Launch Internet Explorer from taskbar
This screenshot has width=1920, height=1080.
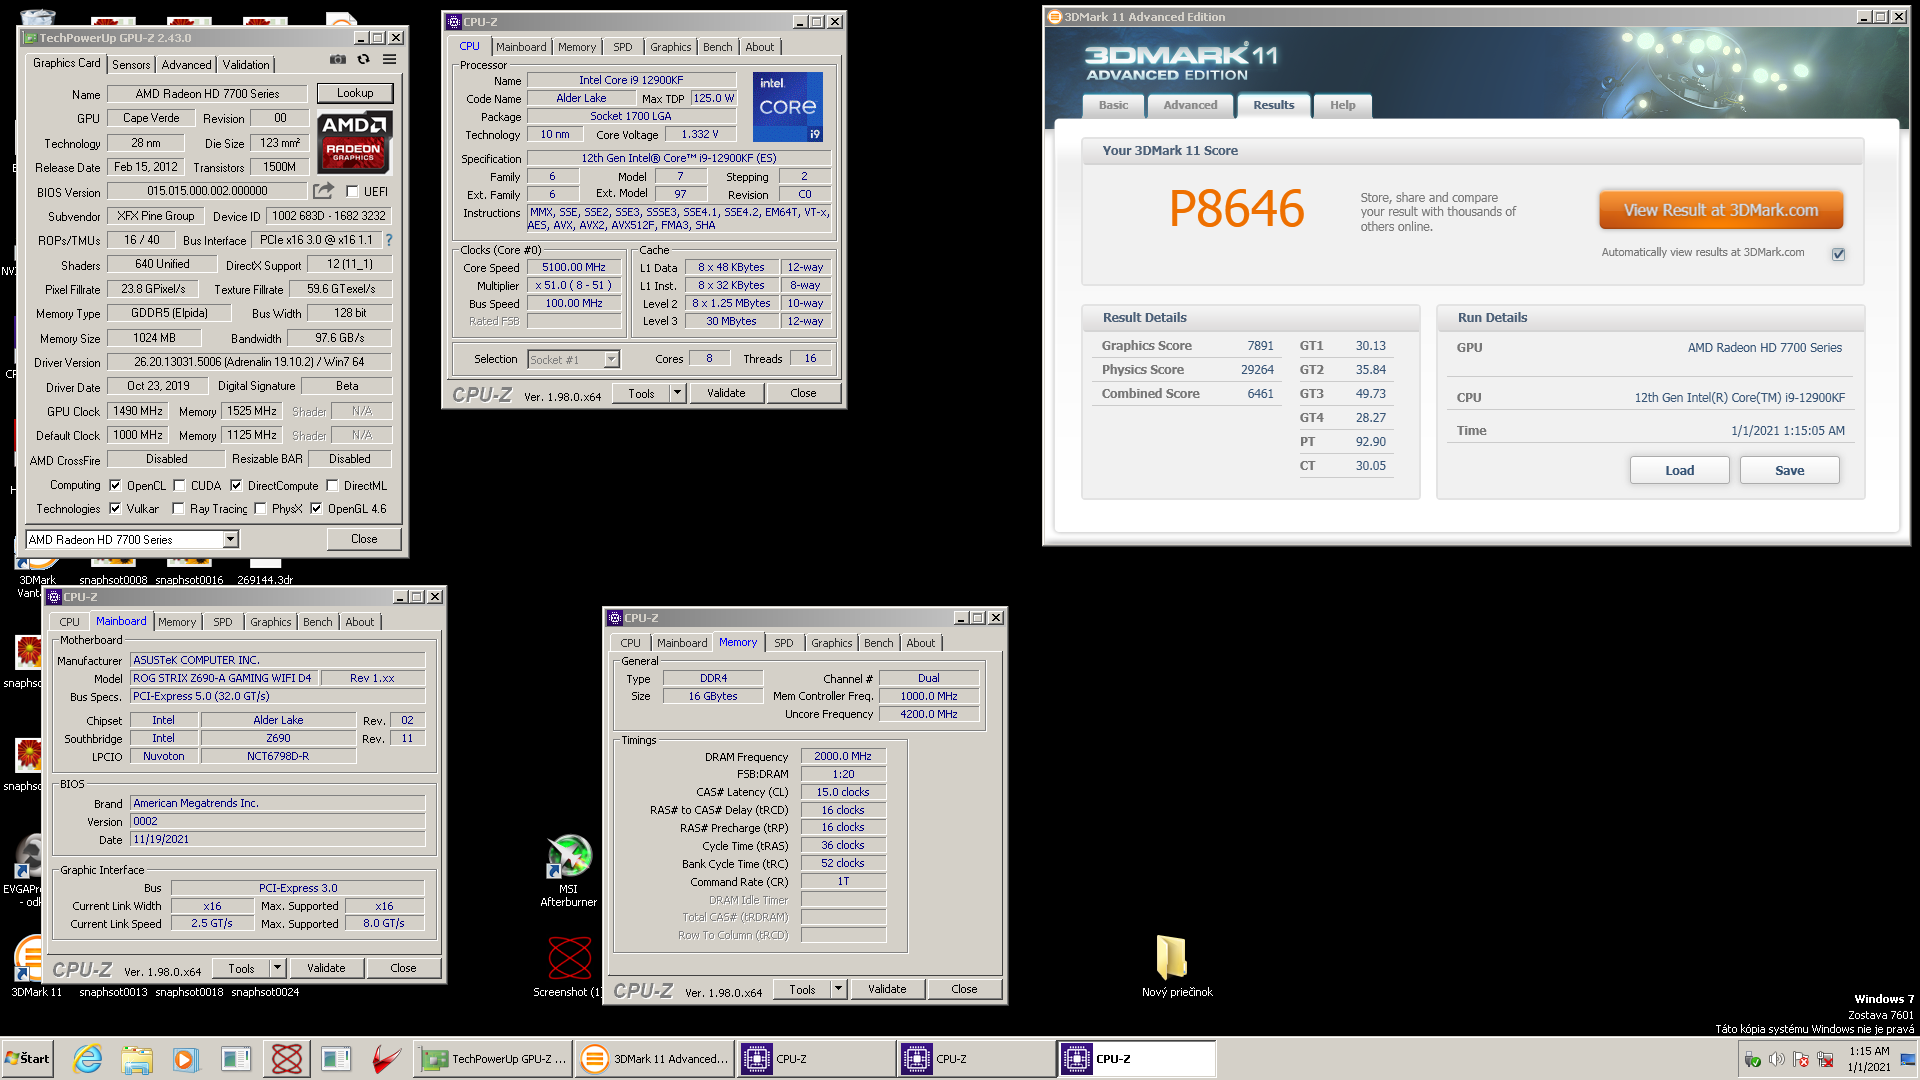click(88, 1059)
